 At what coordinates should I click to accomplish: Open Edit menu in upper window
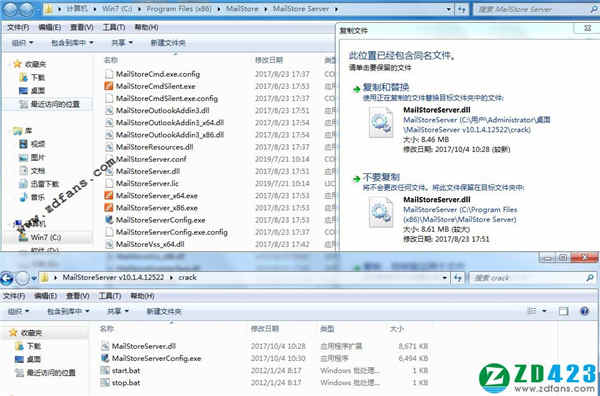point(49,28)
